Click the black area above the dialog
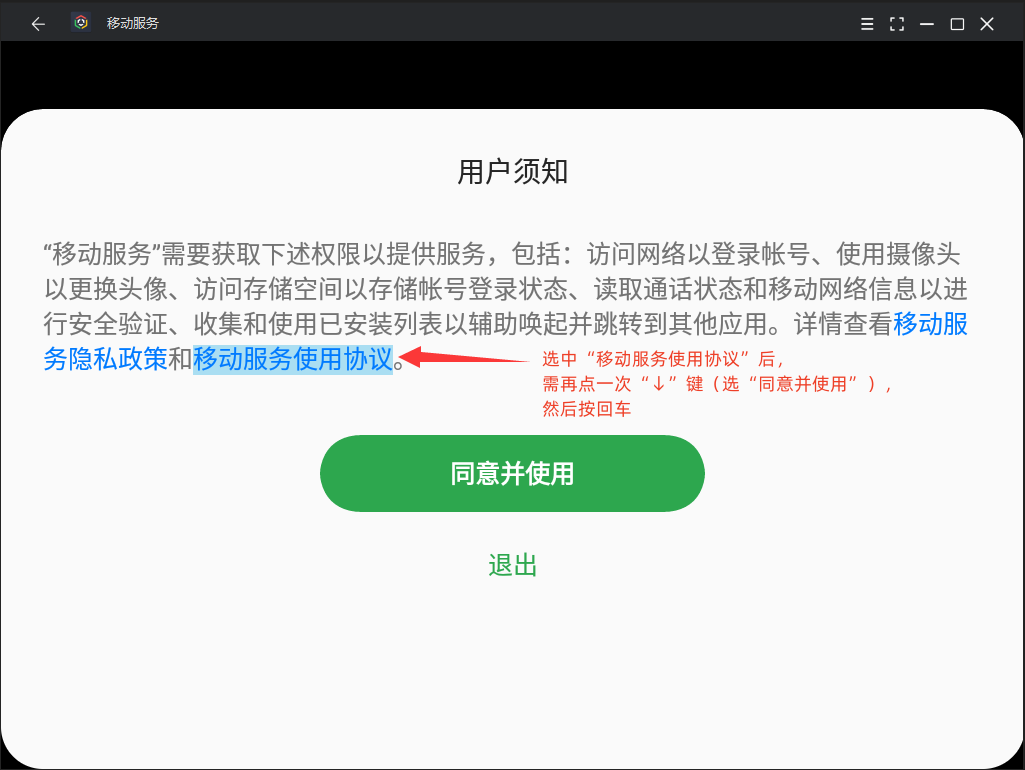Screen dimensions: 1025x770 click(x=512, y=75)
